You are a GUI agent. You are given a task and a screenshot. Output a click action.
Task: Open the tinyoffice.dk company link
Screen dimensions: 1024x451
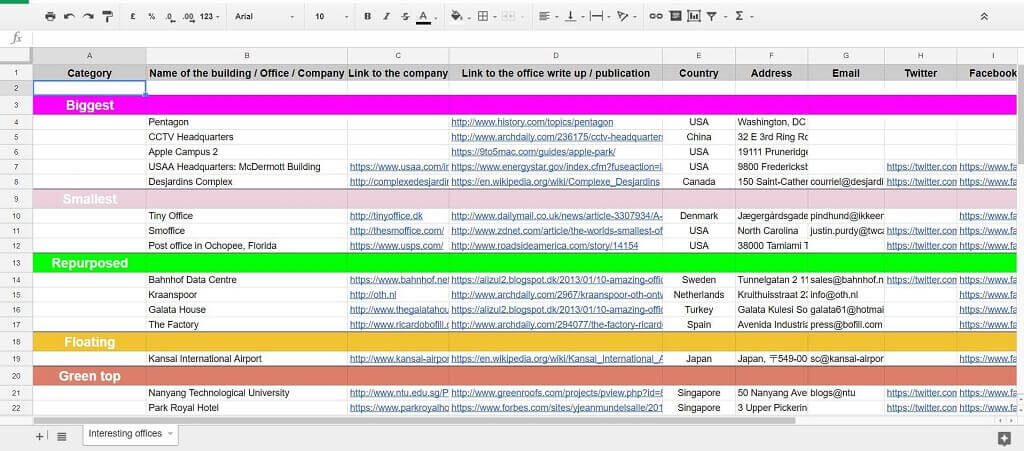tap(372, 216)
